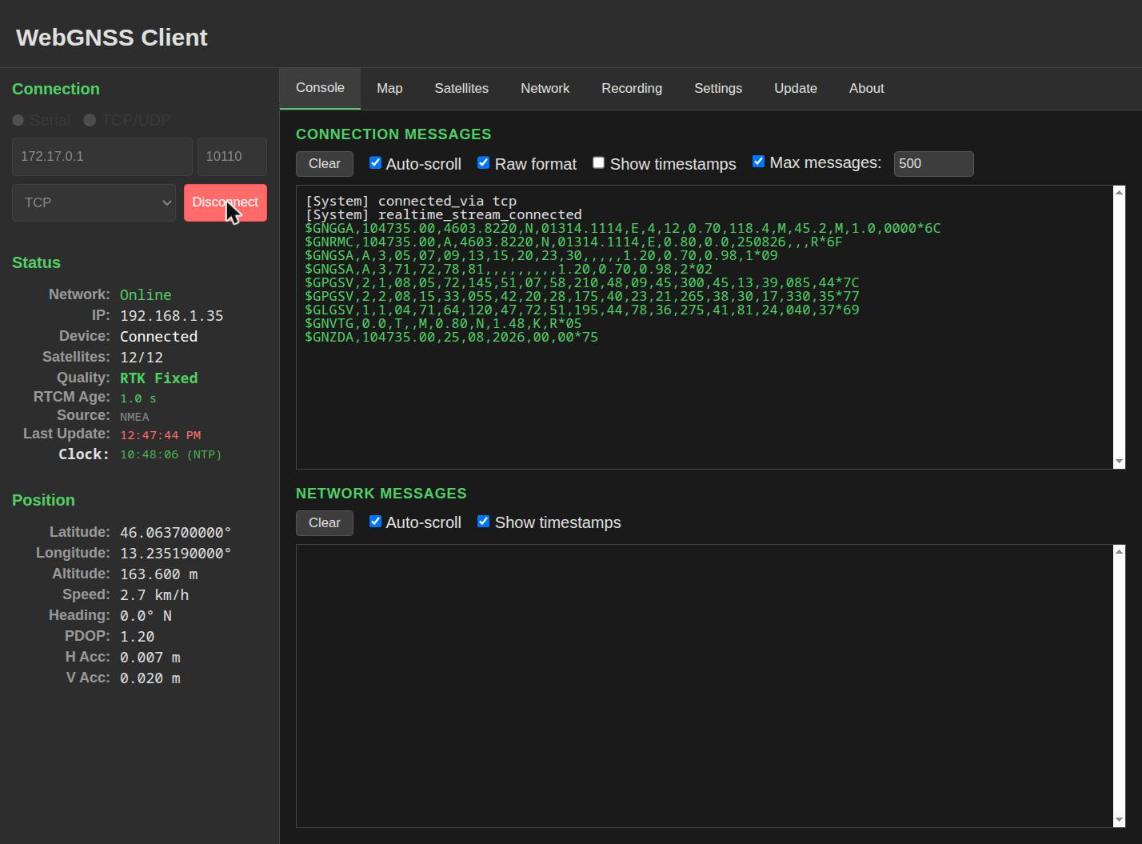Viewport: 1142px width, 844px height.
Task: Open the Settings tab
Action: (718, 89)
